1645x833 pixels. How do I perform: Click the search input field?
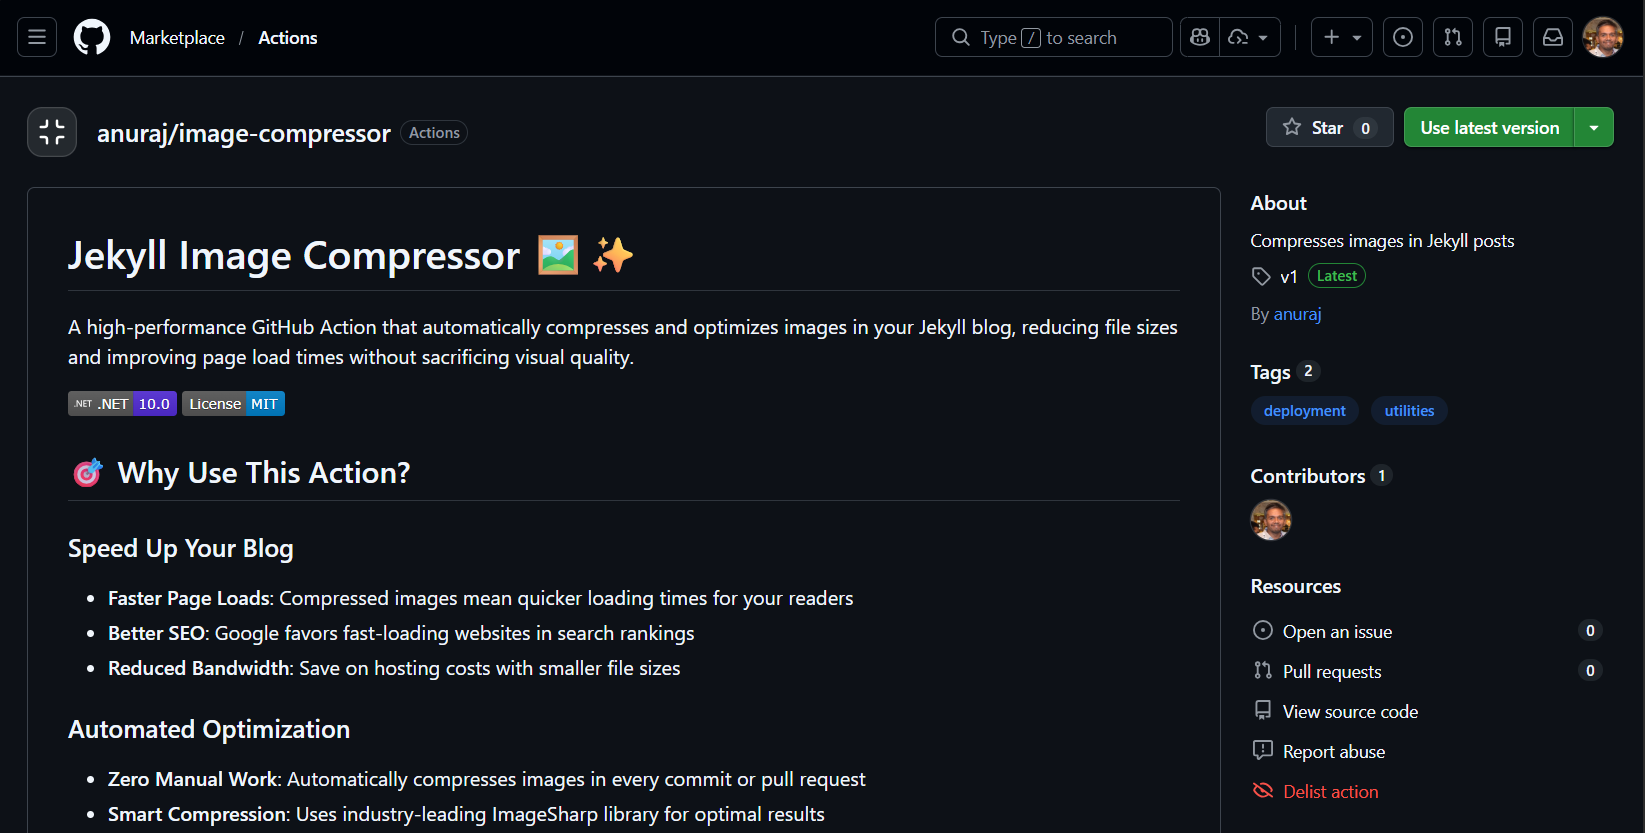click(1053, 38)
